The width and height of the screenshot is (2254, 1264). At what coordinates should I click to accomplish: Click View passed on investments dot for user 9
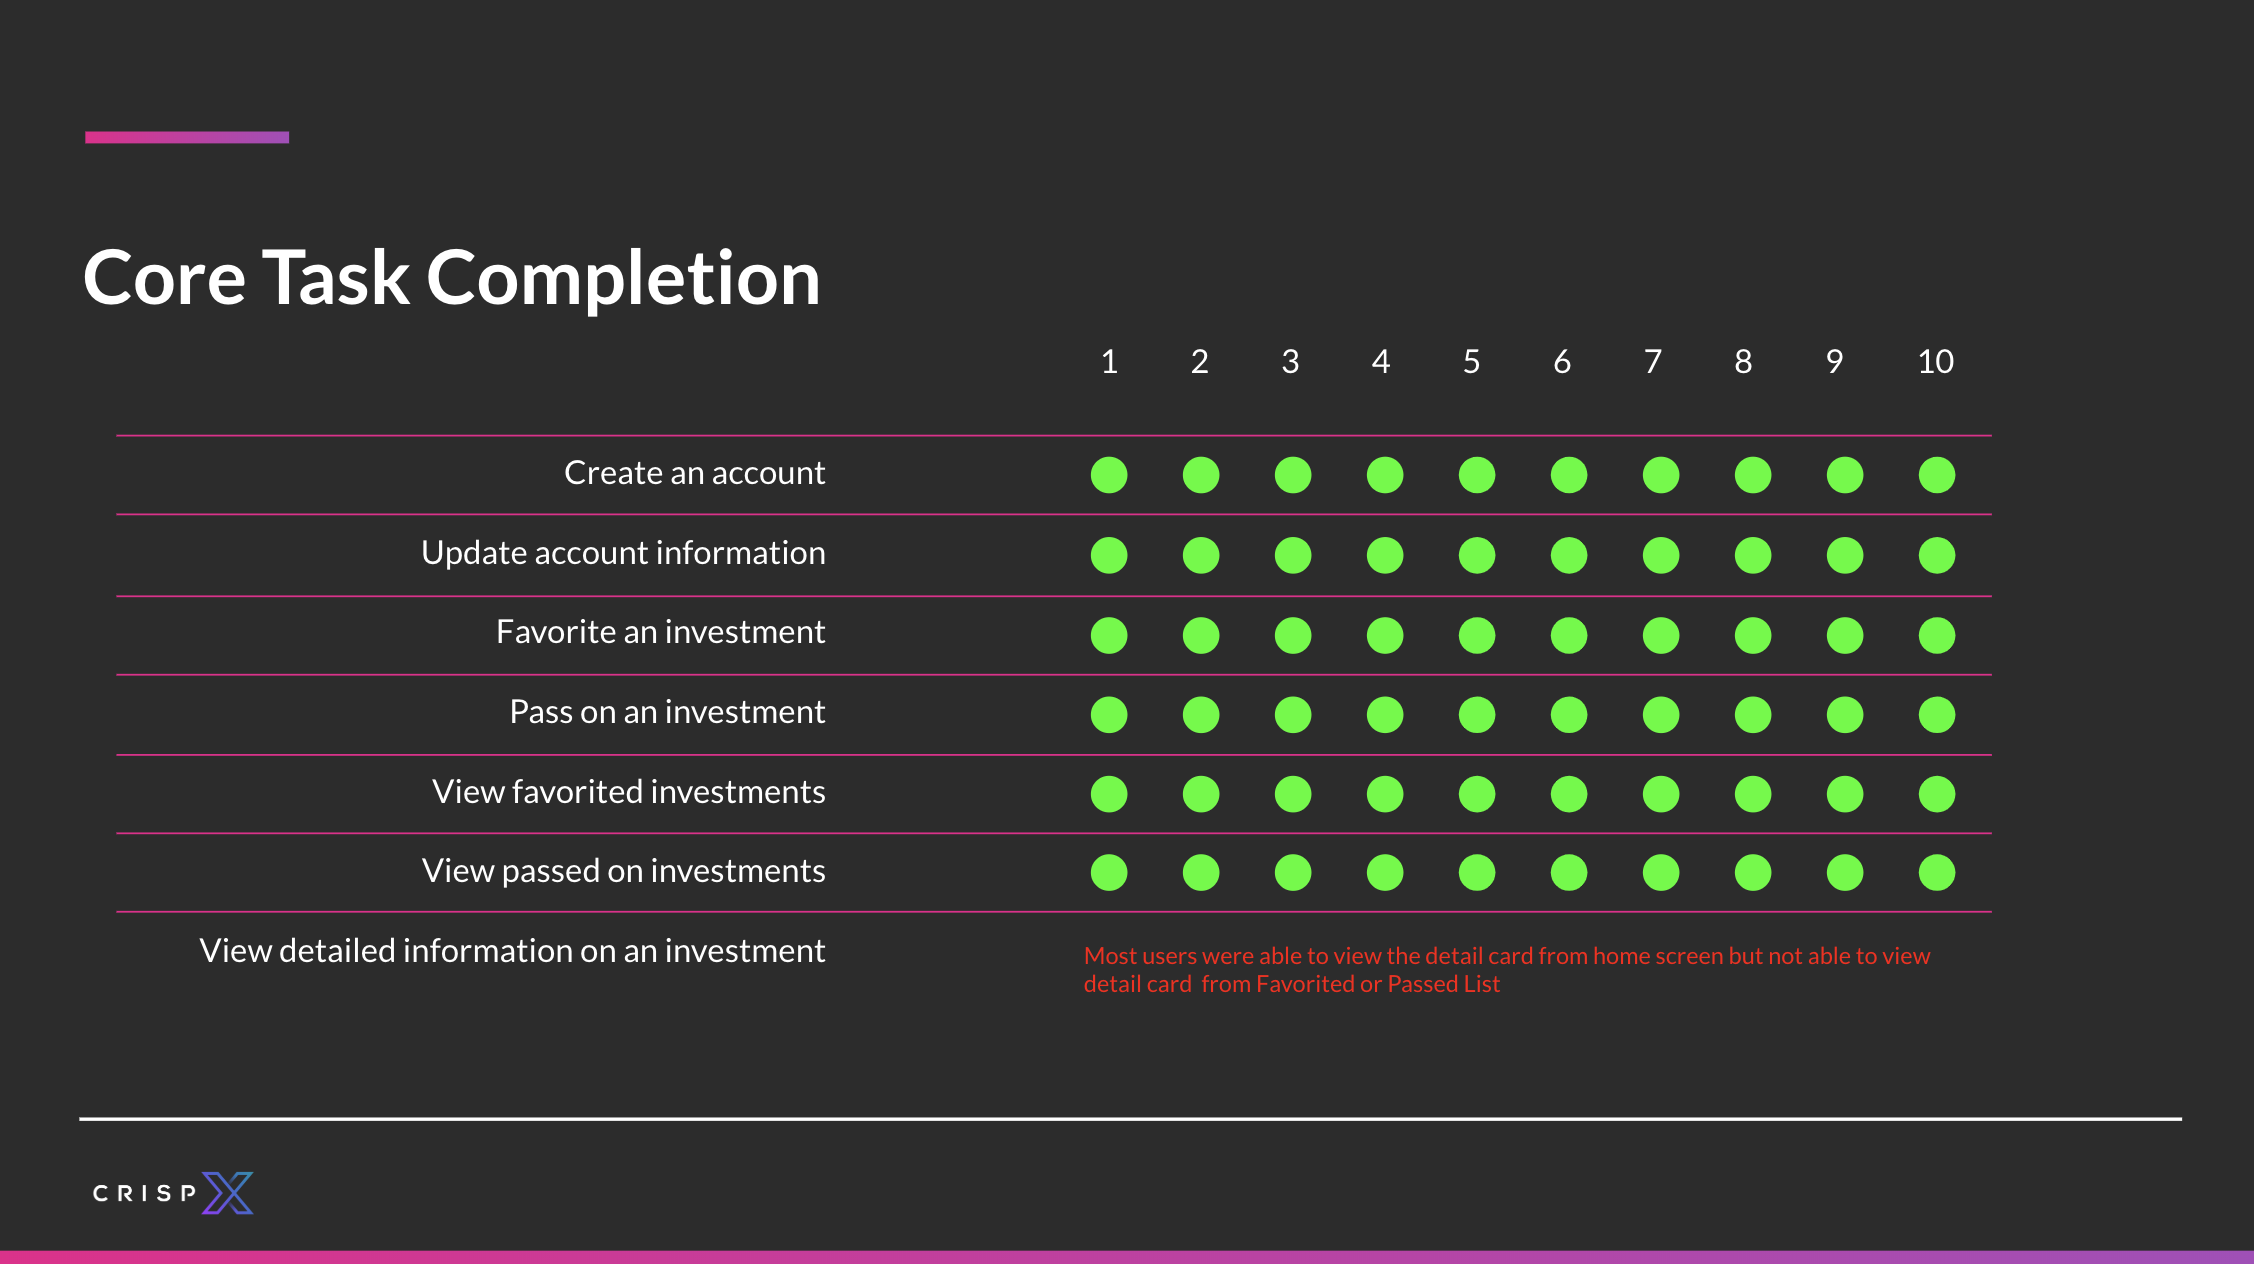pos(1845,872)
